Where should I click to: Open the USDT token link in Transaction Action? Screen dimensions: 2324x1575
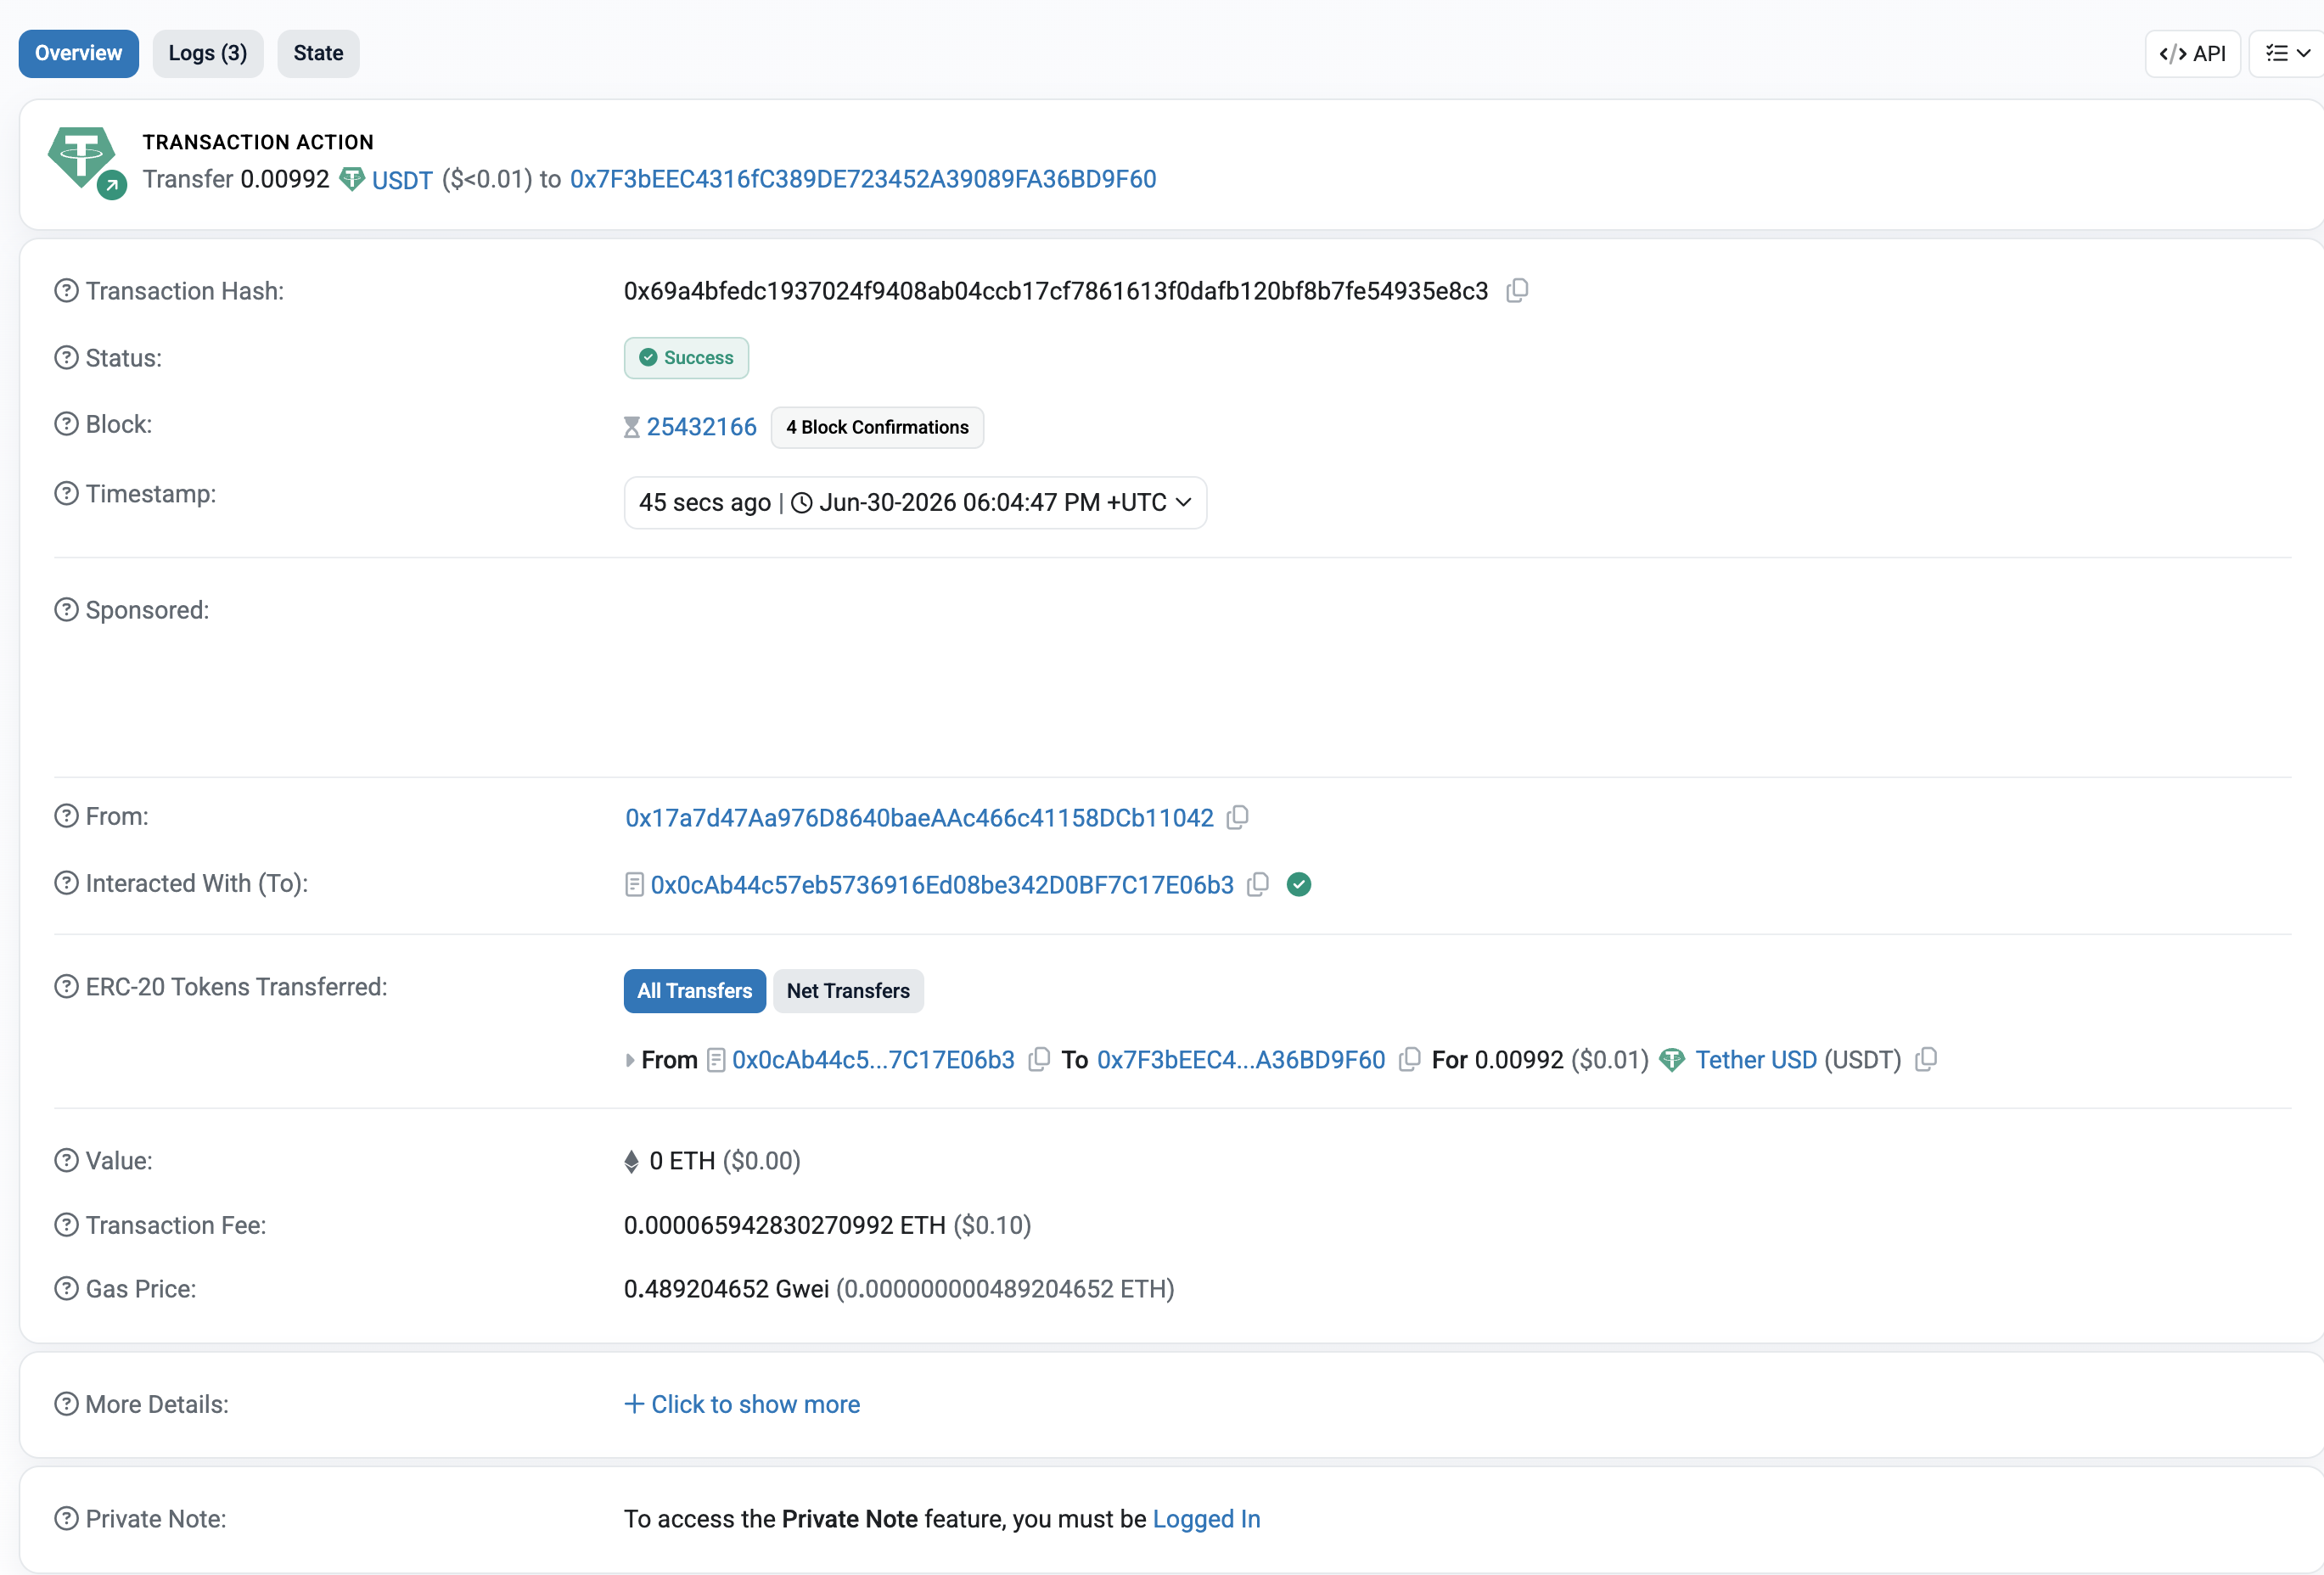click(x=402, y=180)
